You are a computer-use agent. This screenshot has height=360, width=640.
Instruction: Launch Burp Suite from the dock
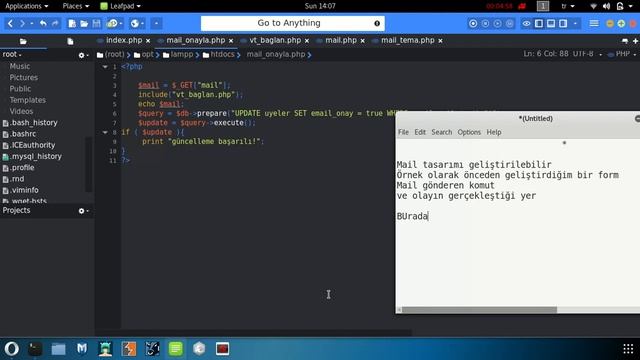[129, 349]
